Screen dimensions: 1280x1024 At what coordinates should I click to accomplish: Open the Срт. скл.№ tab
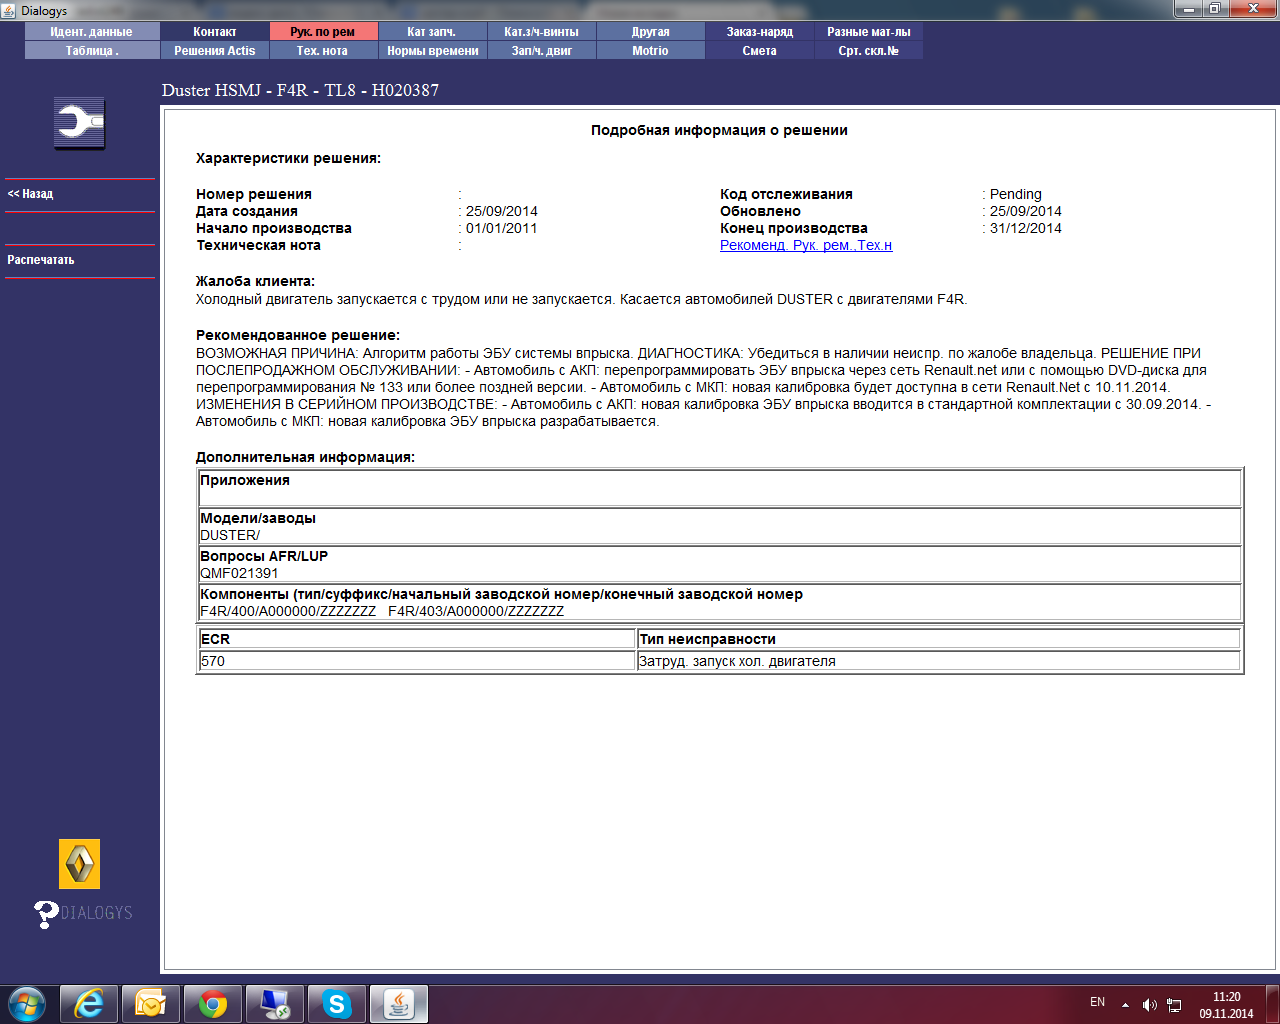pyautogui.click(x=868, y=51)
